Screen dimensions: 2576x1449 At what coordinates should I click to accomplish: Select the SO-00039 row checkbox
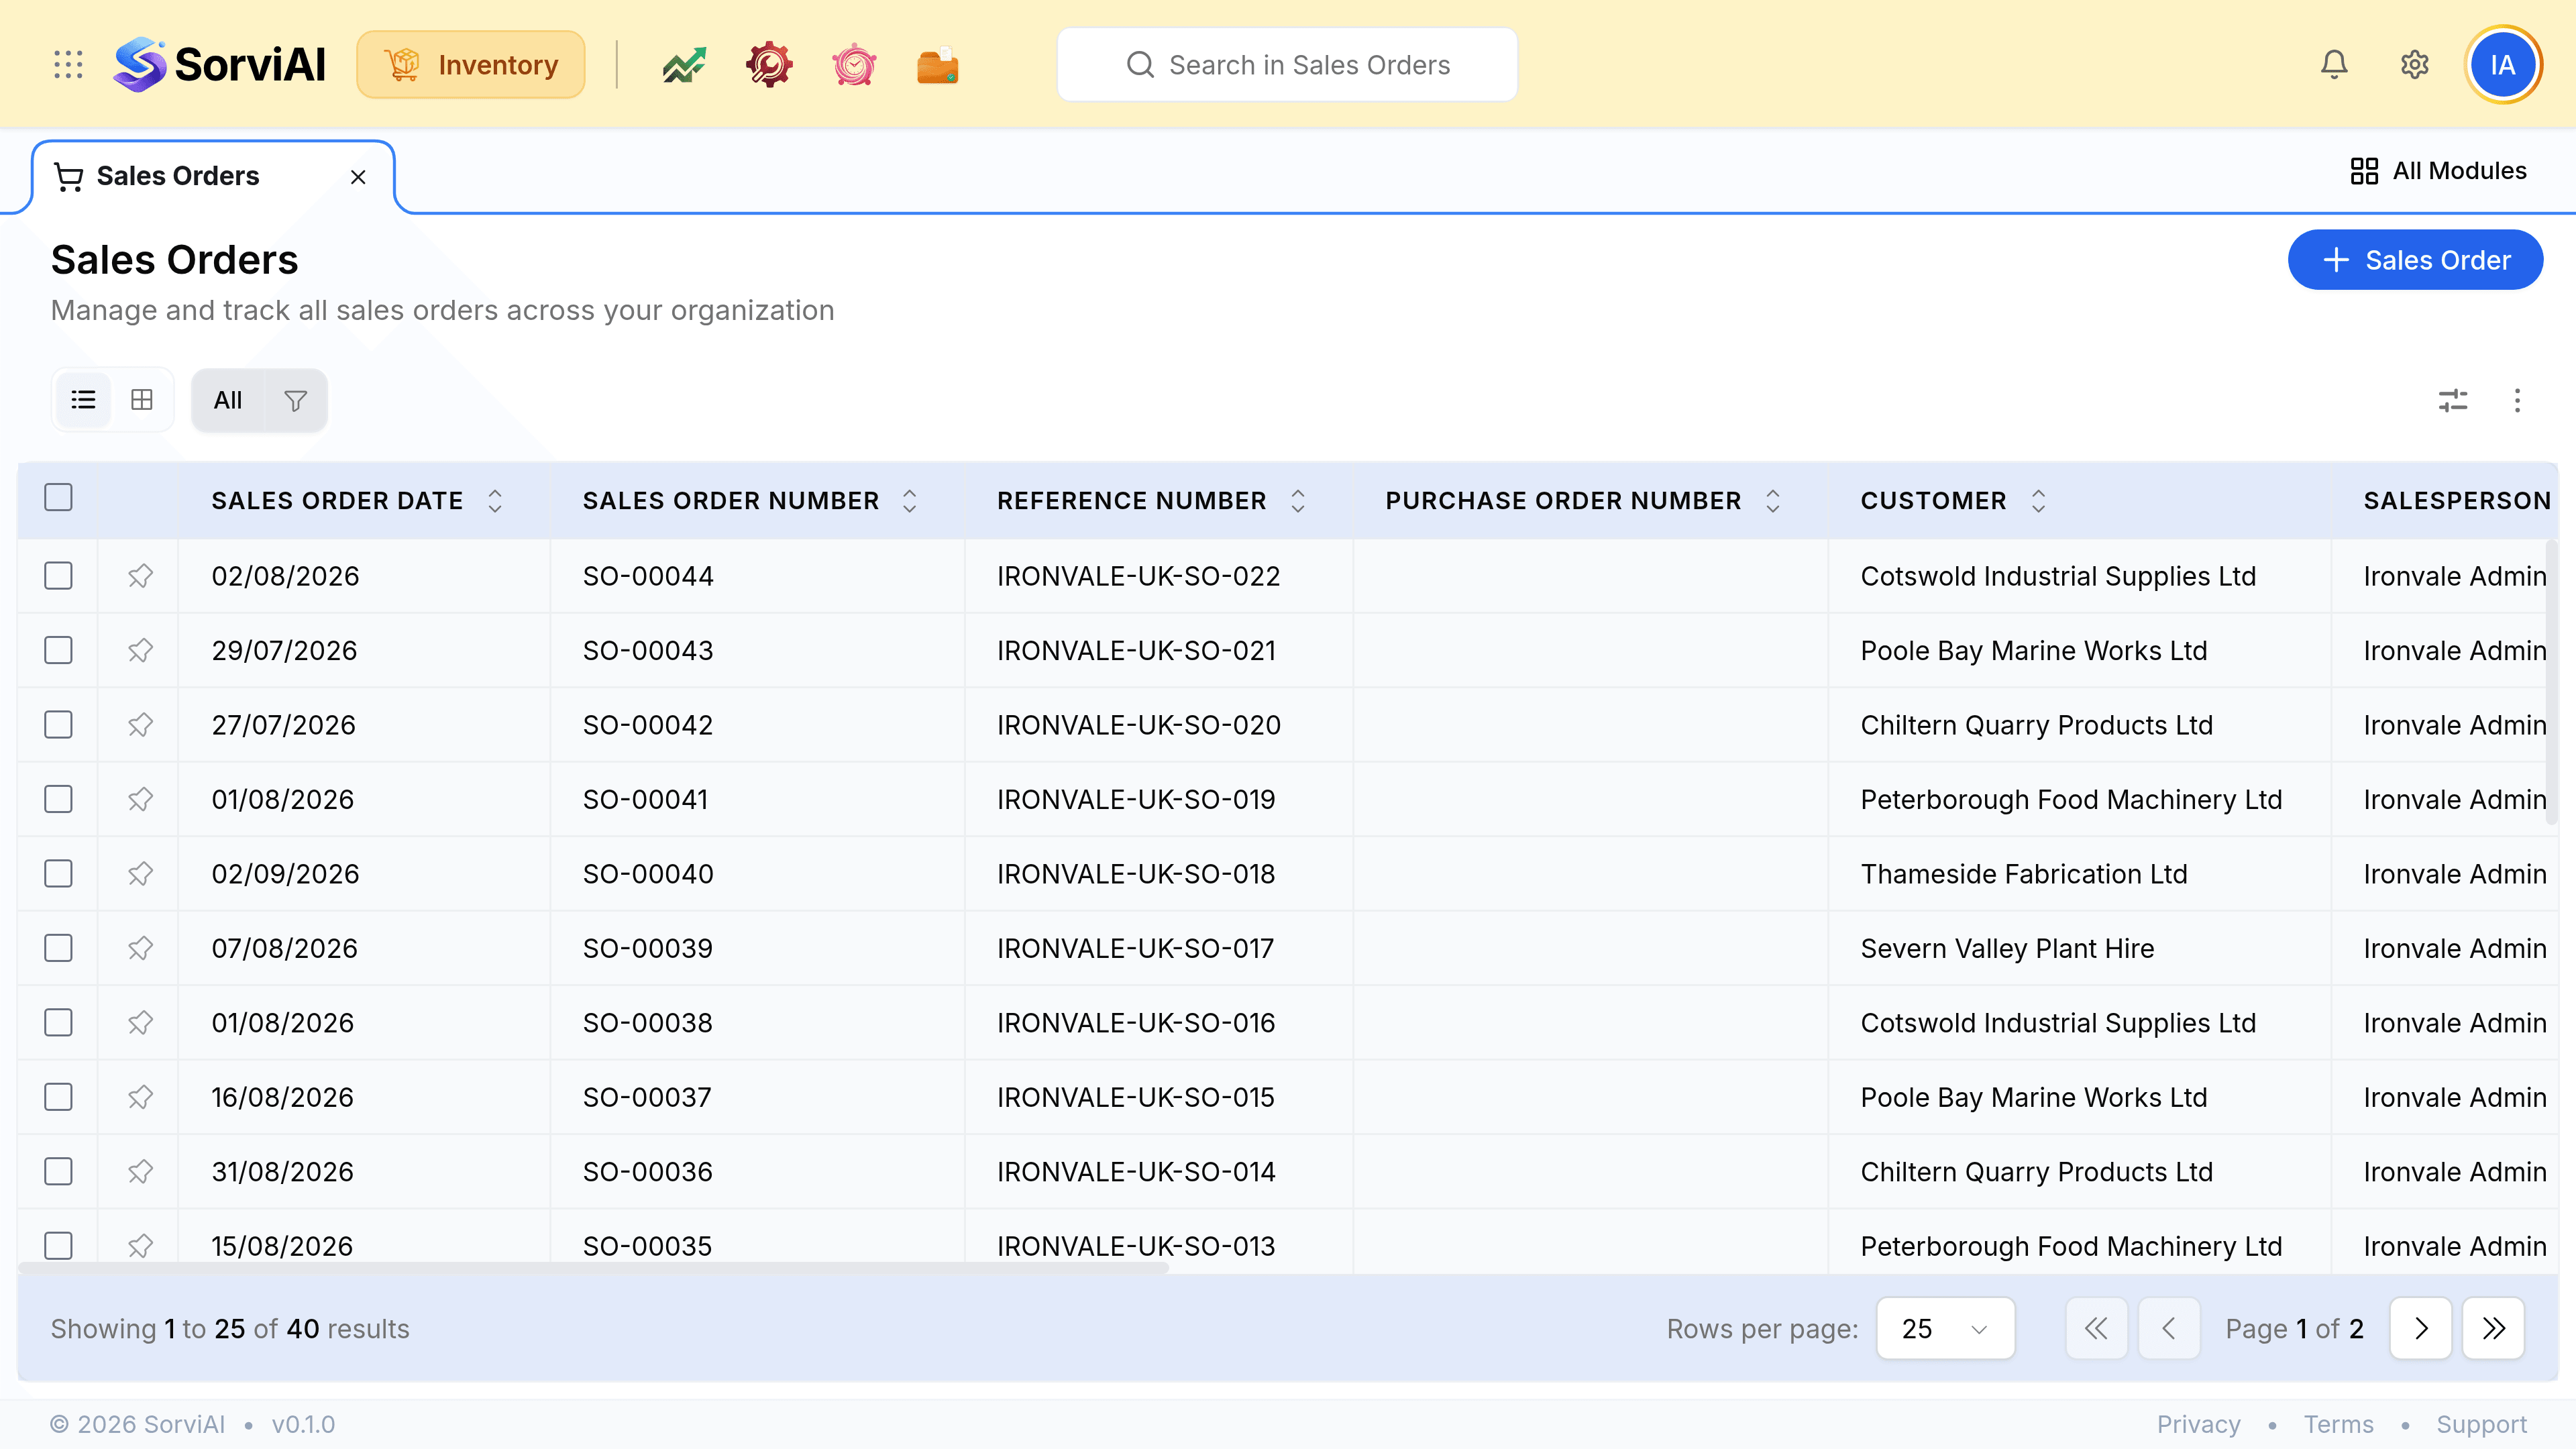click(59, 948)
